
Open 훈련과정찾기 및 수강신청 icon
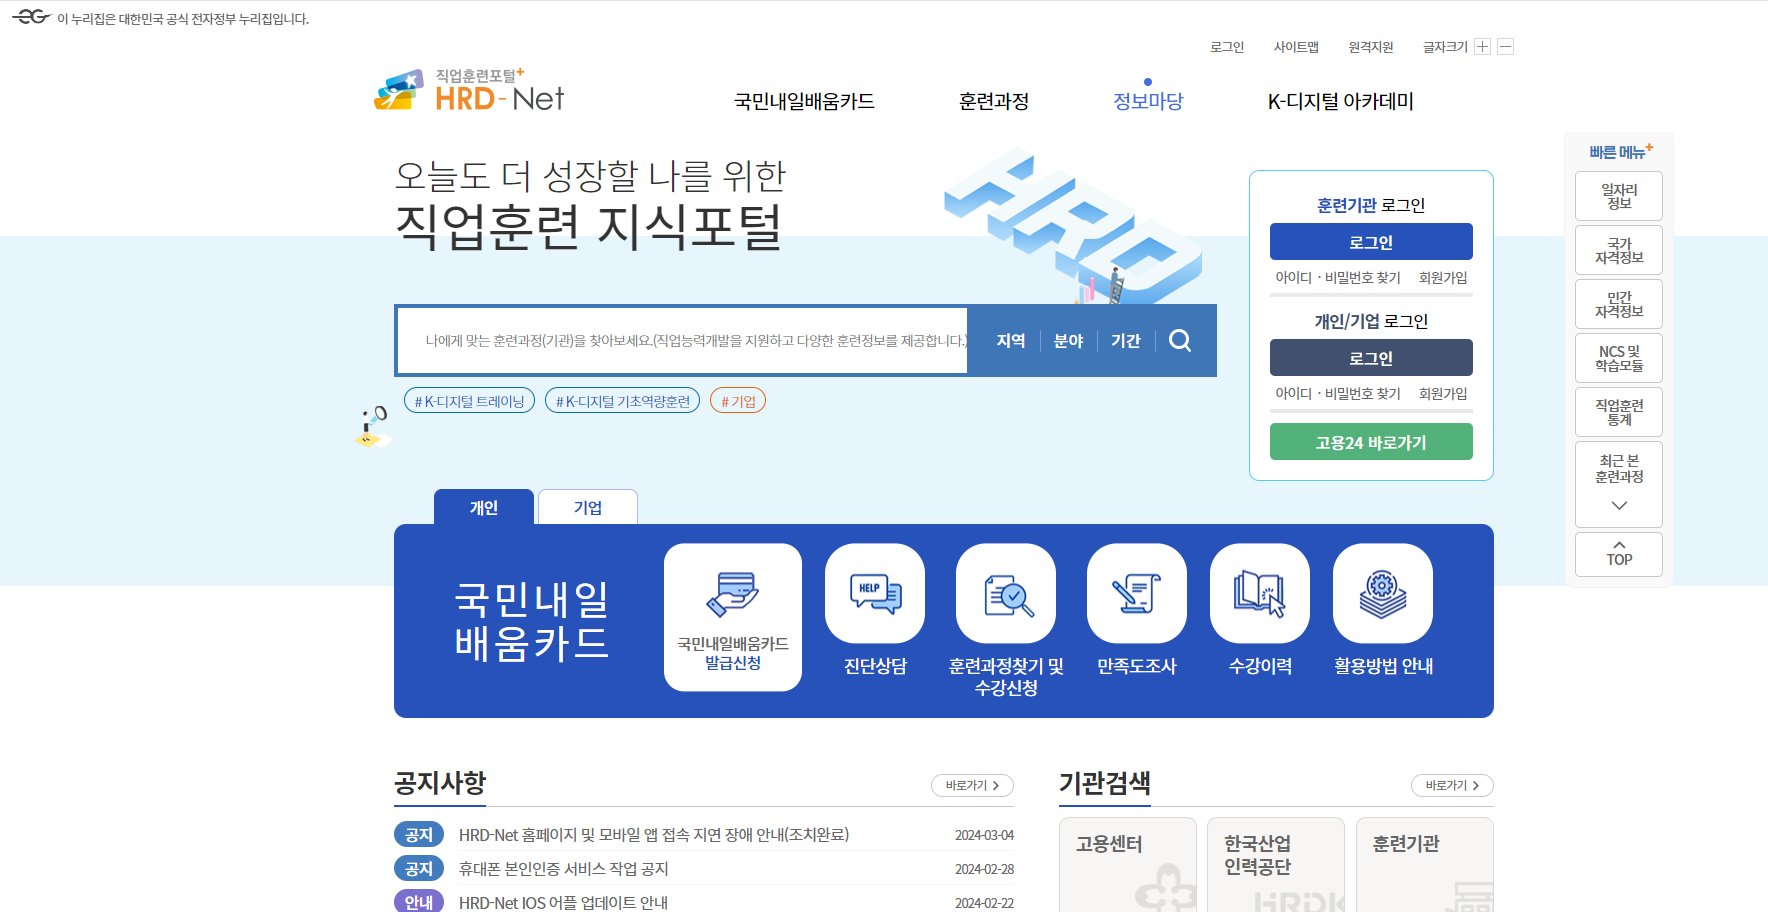[1006, 593]
